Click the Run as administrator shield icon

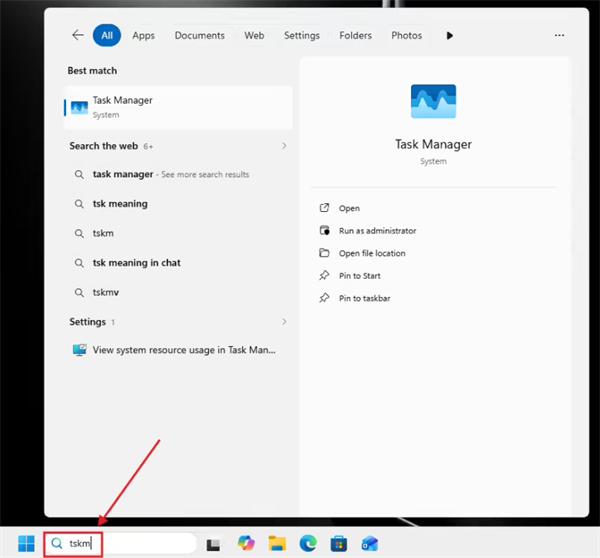coord(324,230)
